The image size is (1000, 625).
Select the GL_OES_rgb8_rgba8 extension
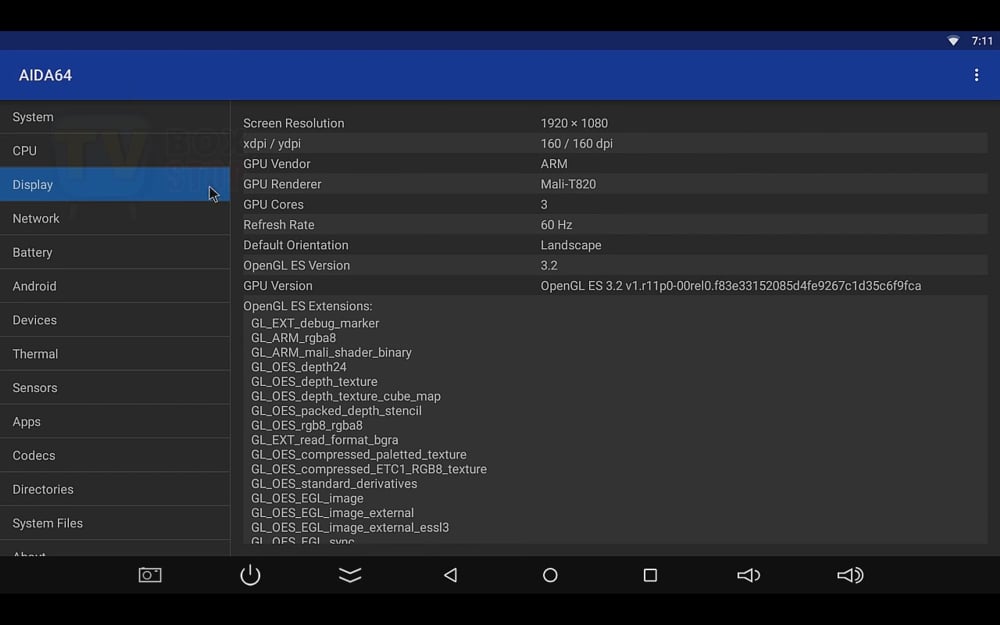pyautogui.click(x=307, y=425)
